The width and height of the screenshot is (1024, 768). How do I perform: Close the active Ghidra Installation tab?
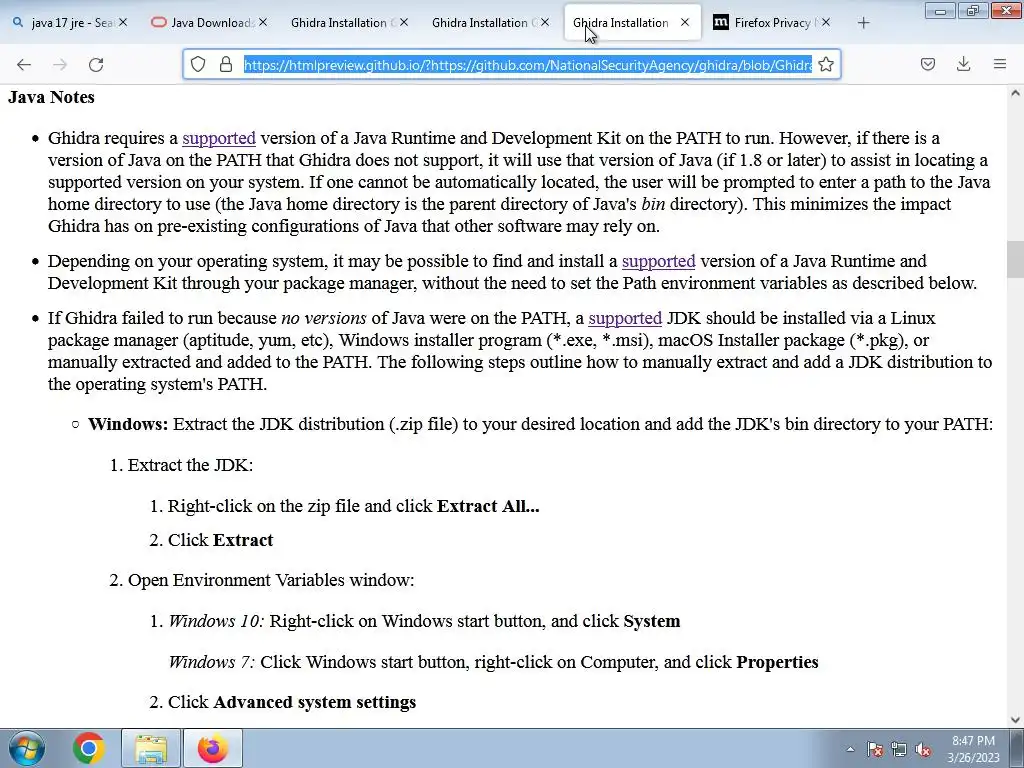click(x=684, y=22)
